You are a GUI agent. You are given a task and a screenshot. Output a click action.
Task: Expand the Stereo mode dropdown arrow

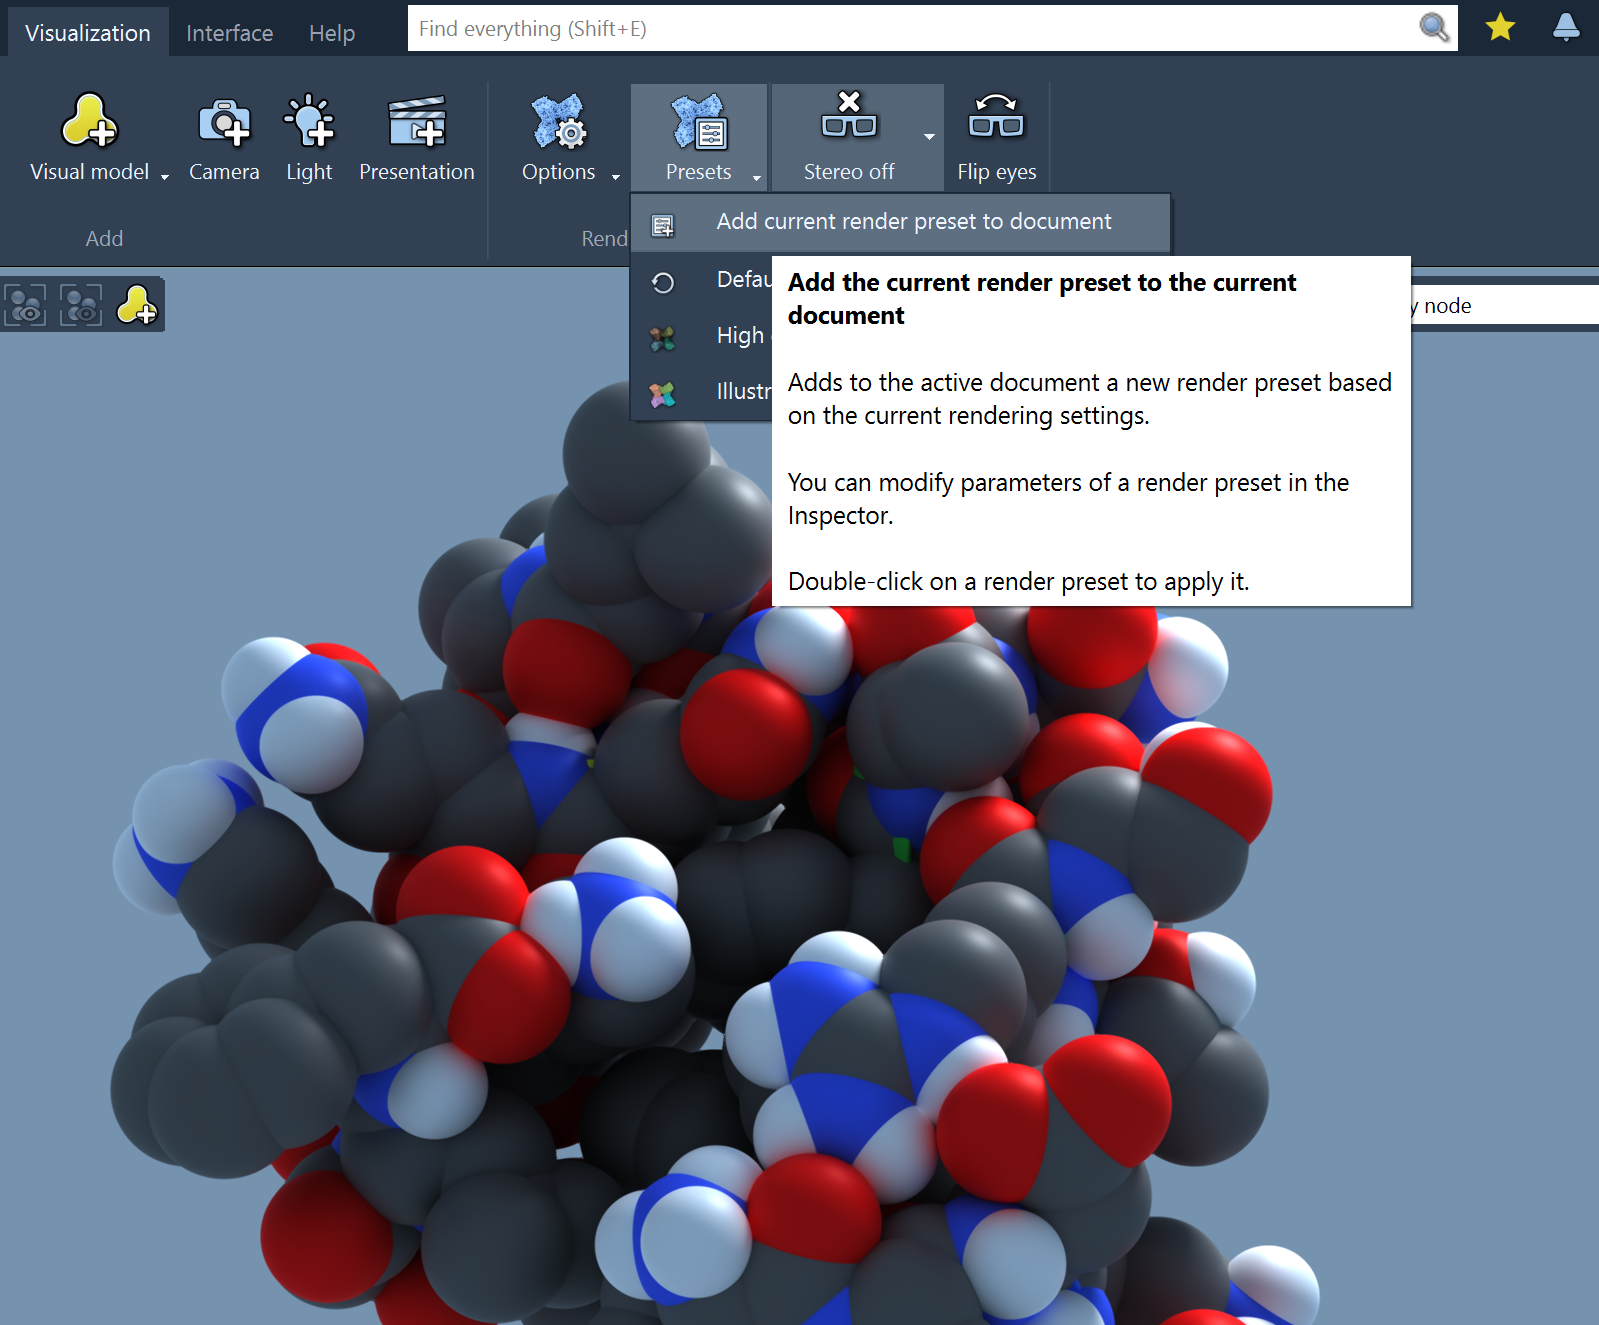[930, 137]
